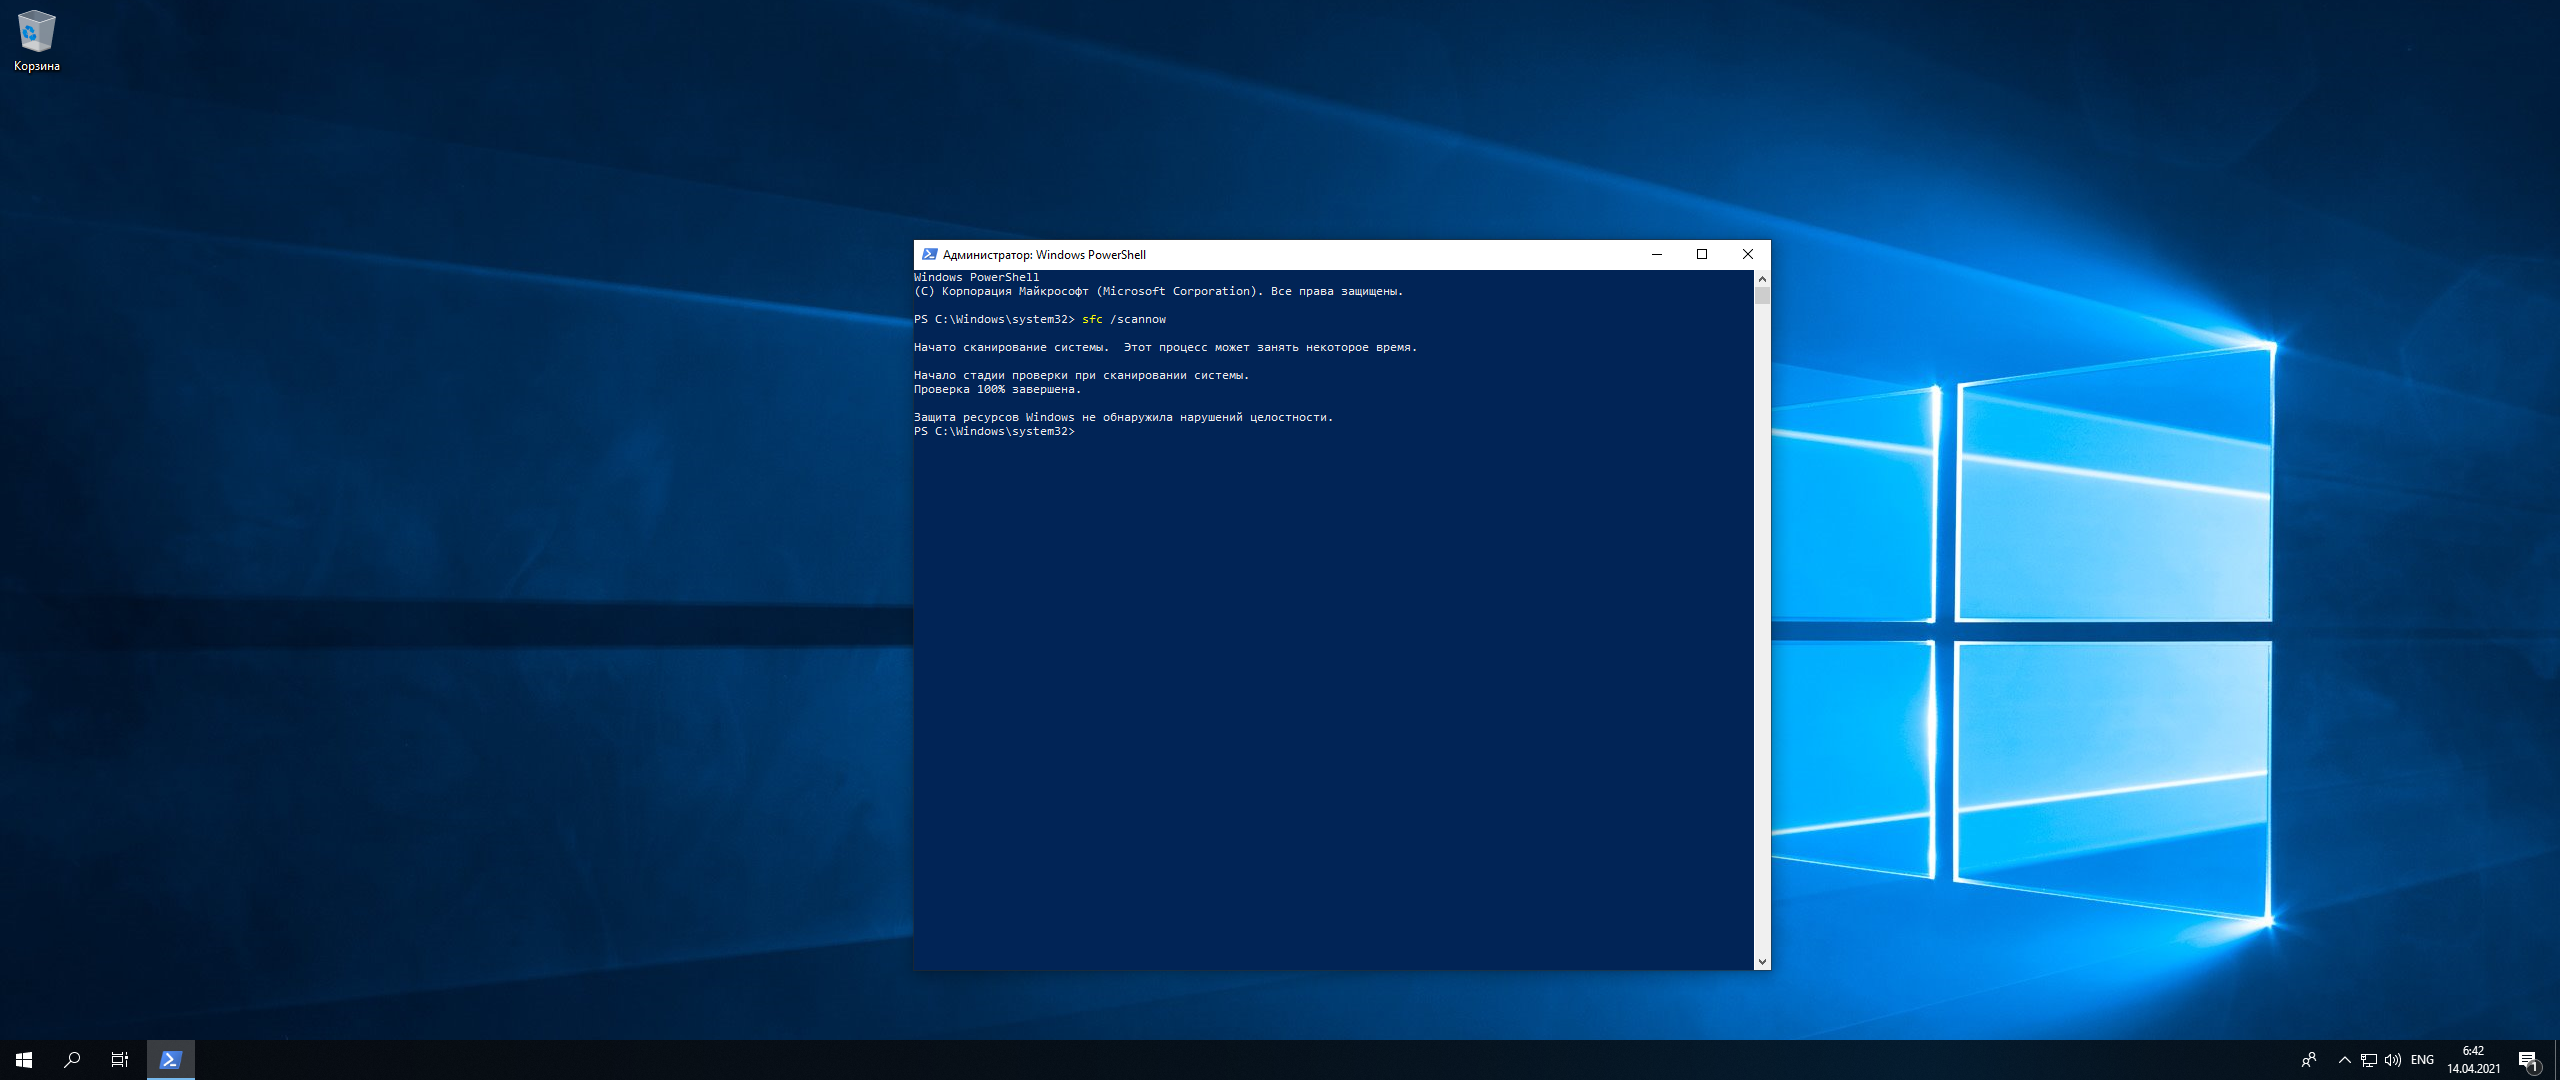Click the line 'Защита ресурсов Windows не обнаружила нарушений целостности.'
The height and width of the screenshot is (1080, 2560).
(x=1123, y=418)
